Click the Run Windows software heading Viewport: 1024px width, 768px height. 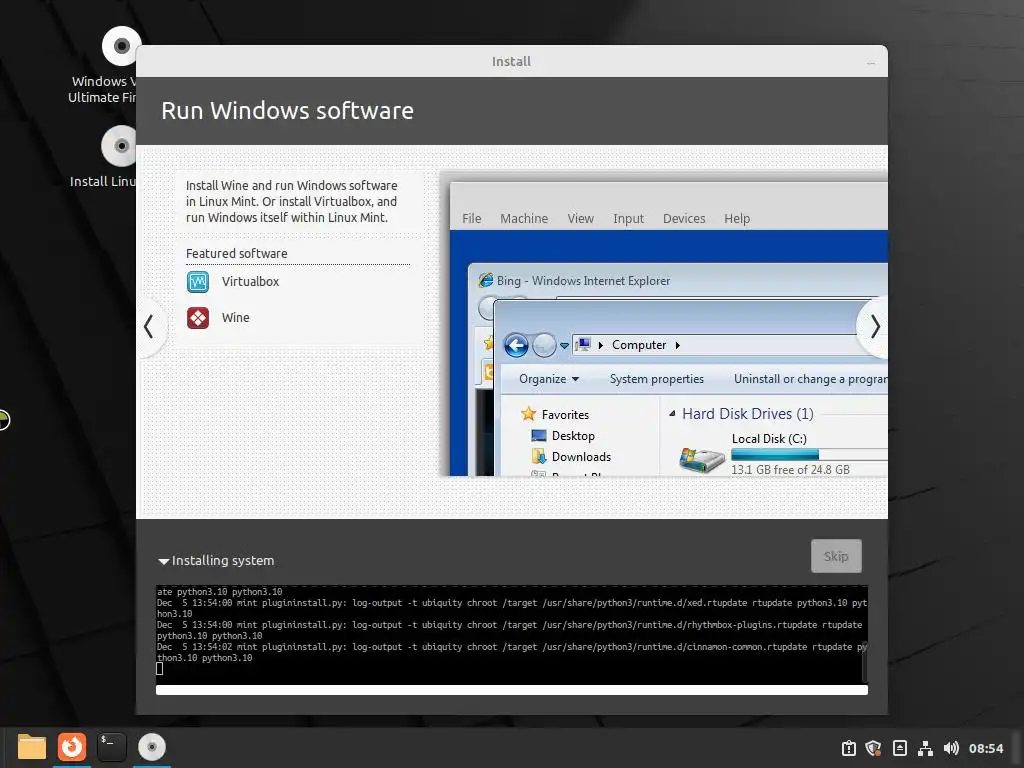(287, 110)
